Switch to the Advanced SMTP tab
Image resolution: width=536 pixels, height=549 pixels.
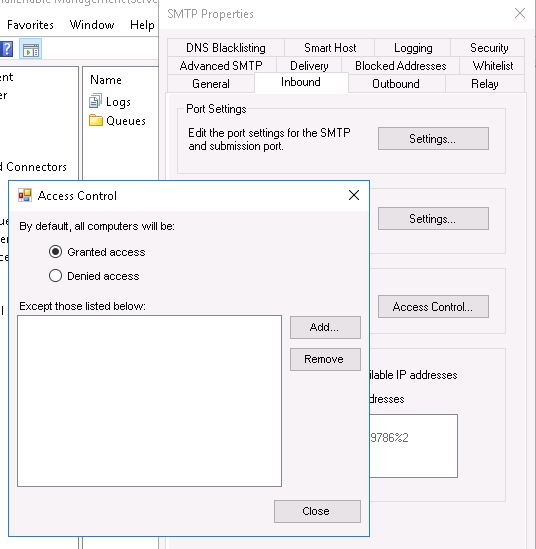click(x=221, y=65)
